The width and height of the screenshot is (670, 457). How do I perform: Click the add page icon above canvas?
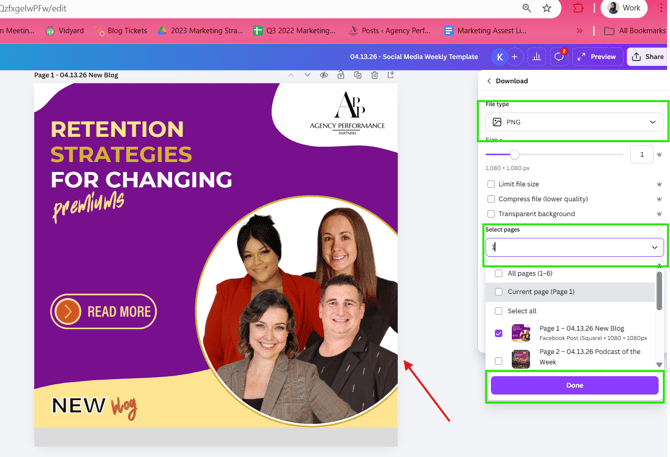(x=391, y=75)
